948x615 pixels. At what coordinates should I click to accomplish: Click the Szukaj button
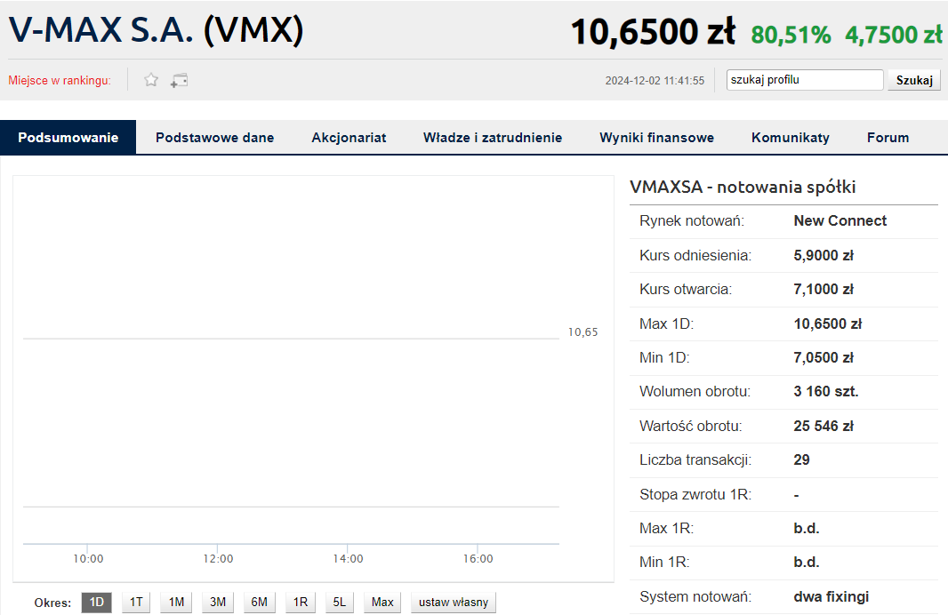point(914,80)
